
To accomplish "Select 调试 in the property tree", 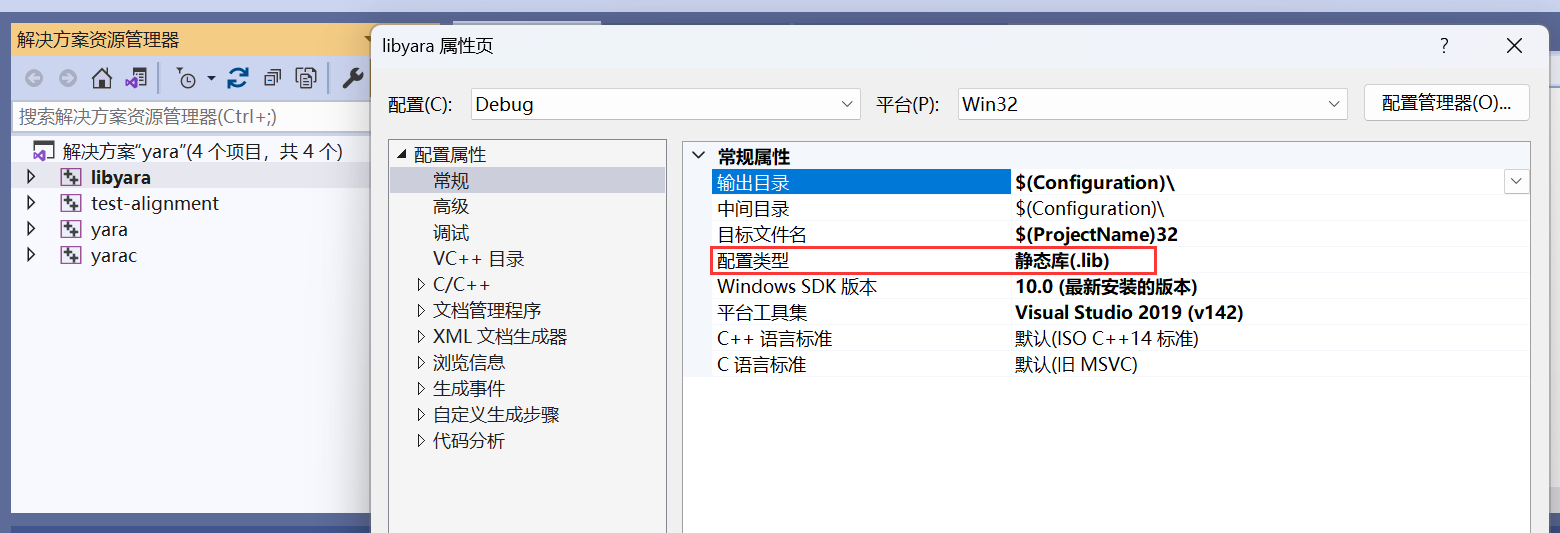I will (451, 233).
